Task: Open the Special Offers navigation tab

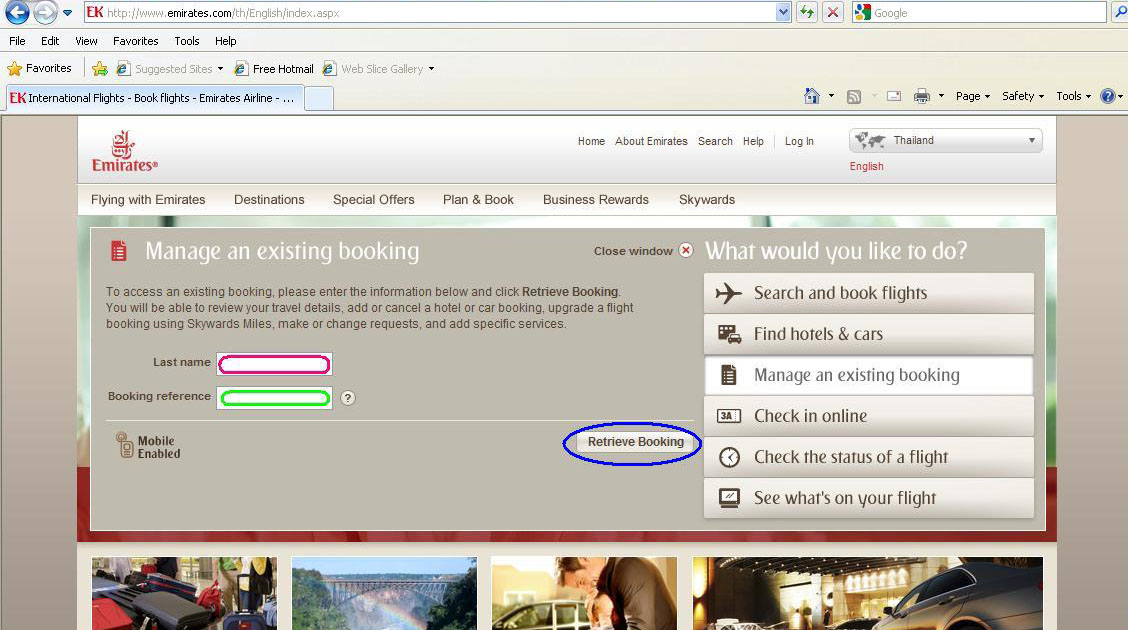Action: click(x=373, y=200)
